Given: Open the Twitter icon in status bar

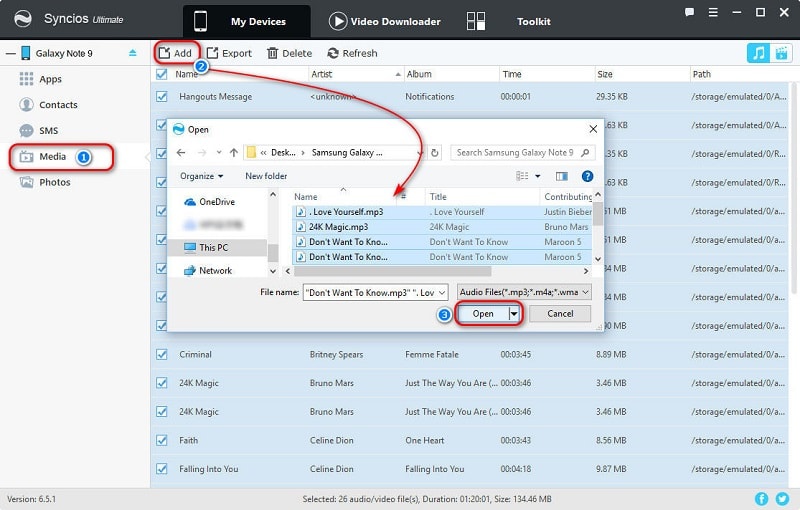Looking at the screenshot, I should (782, 499).
